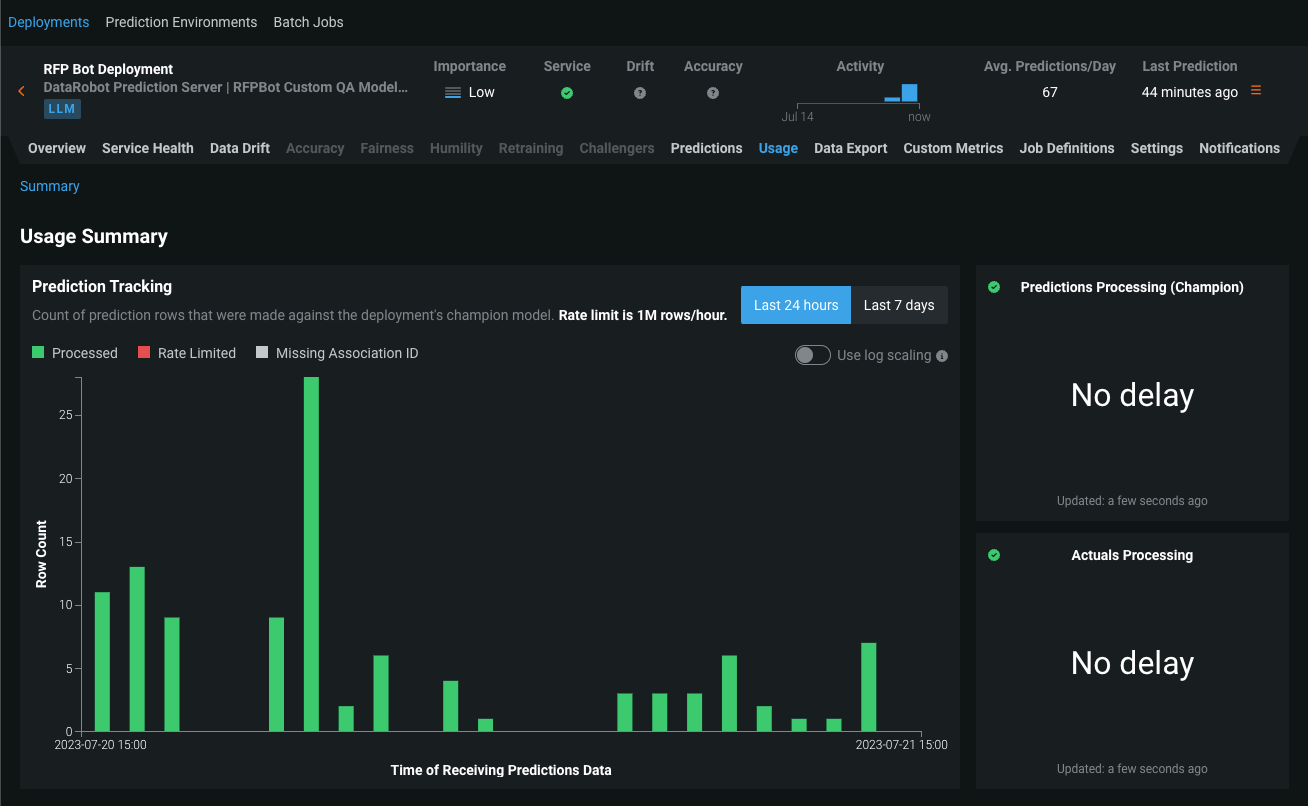Click the orange back arrow beside RFP Bot Deployment

(x=21, y=91)
